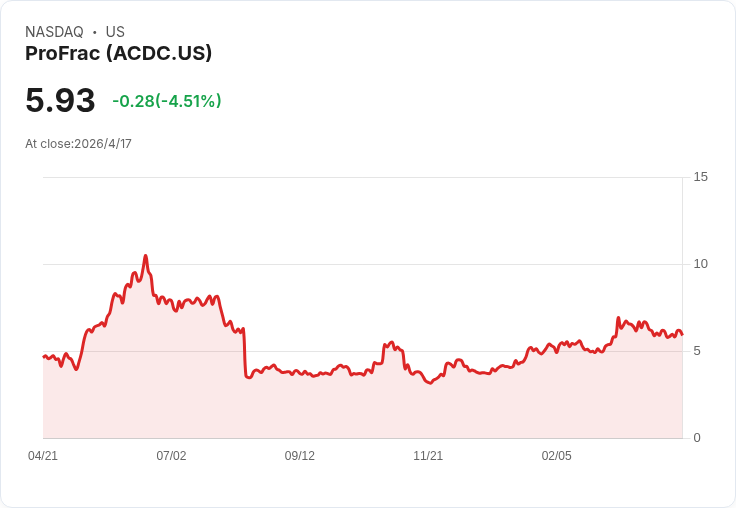Viewport: 736px width, 508px height.
Task: Click the 0 y-axis value label
Action: tap(697, 438)
